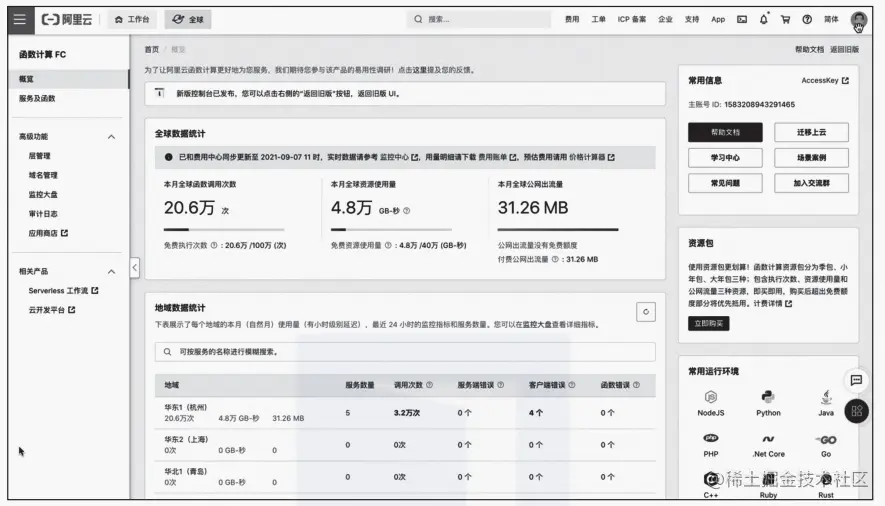Click info icon beside 免费执行次数
Image resolution: width=885 pixels, height=506 pixels.
[214, 245]
